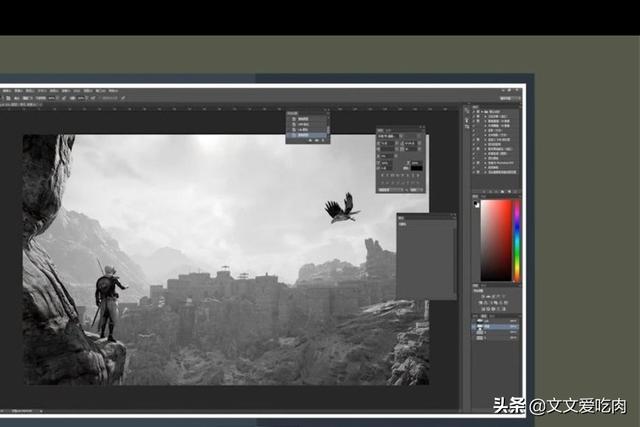The height and width of the screenshot is (427, 640).
Task: Add Brightness/Contrast adjustment
Action: coord(483,296)
